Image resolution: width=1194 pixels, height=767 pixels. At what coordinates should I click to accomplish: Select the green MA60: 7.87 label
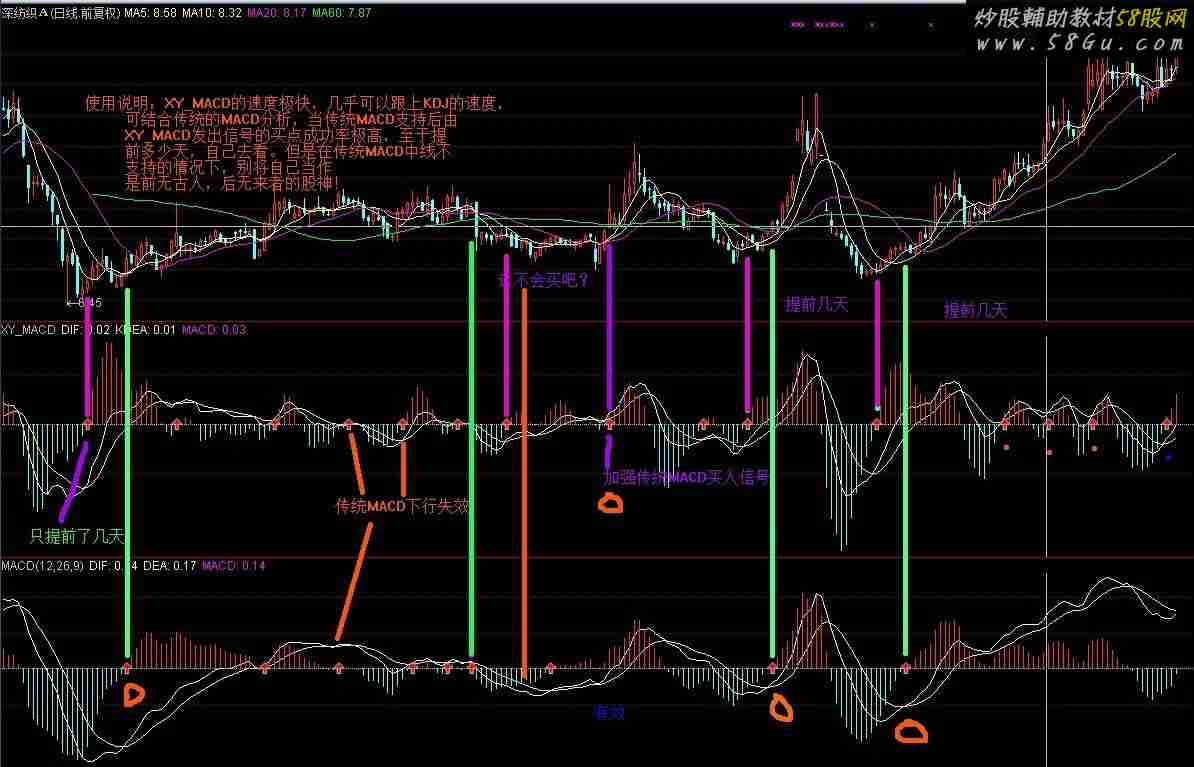(x=341, y=13)
